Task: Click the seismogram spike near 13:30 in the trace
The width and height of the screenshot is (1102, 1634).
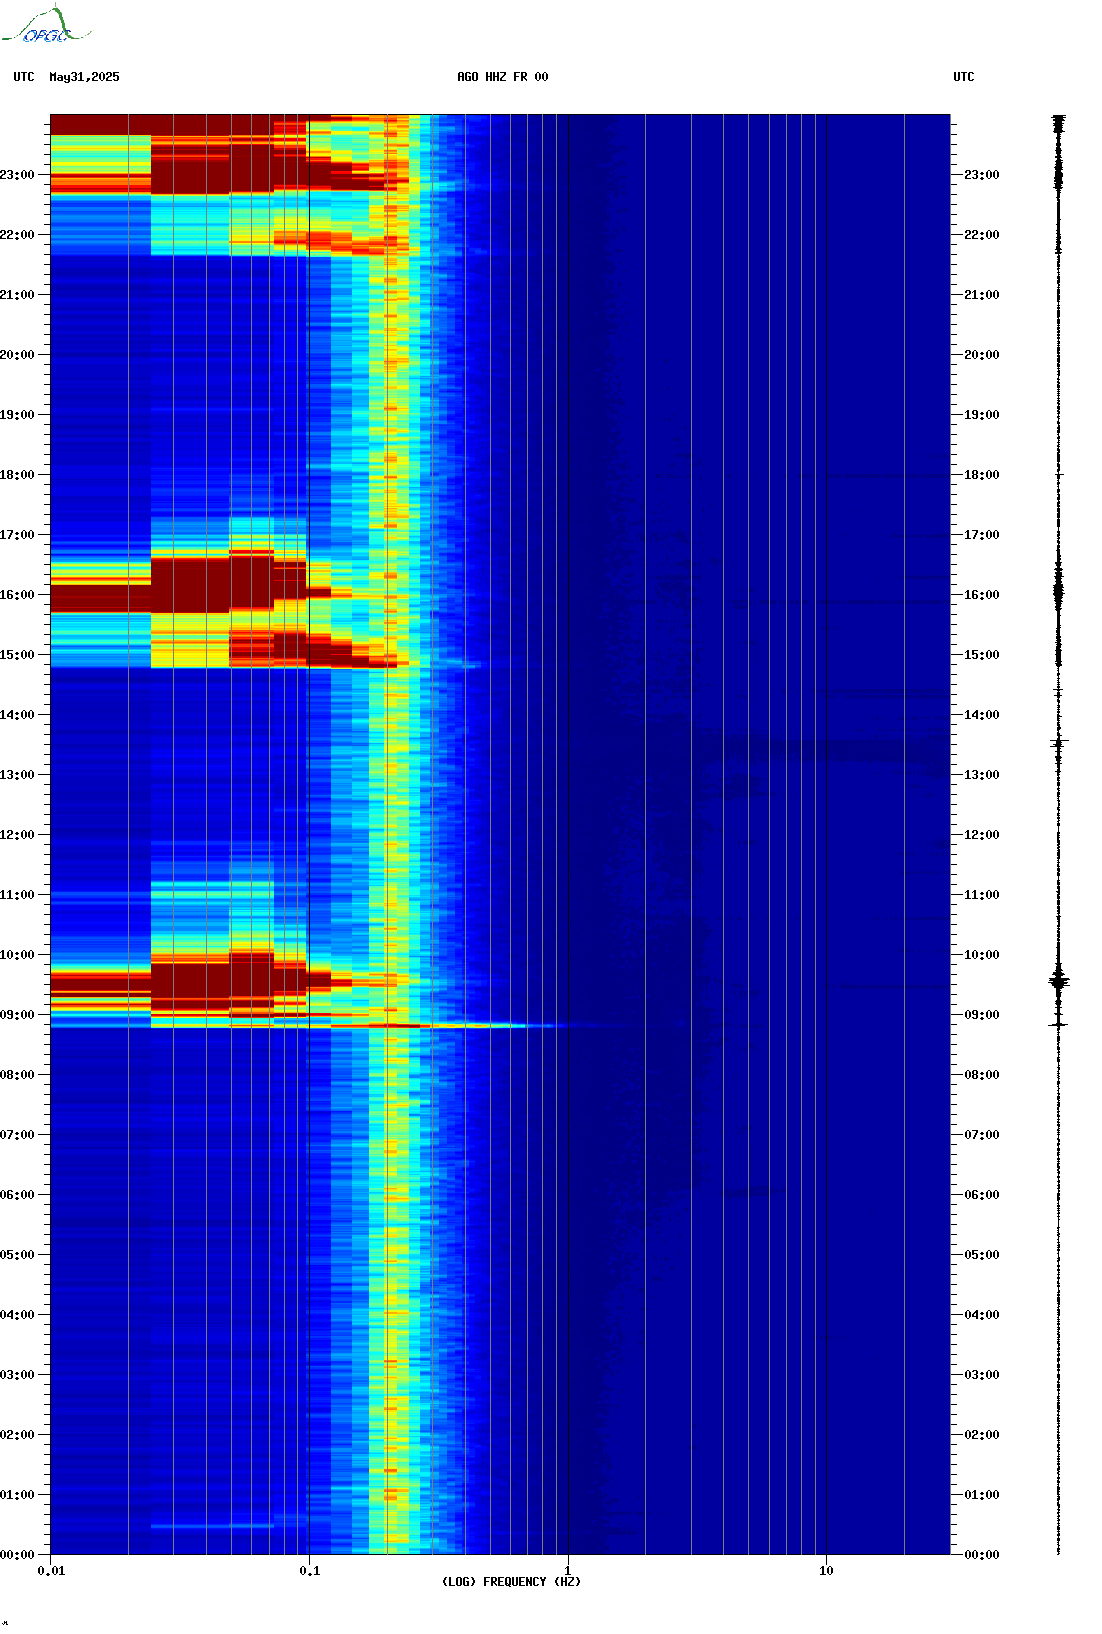Action: tap(1059, 742)
